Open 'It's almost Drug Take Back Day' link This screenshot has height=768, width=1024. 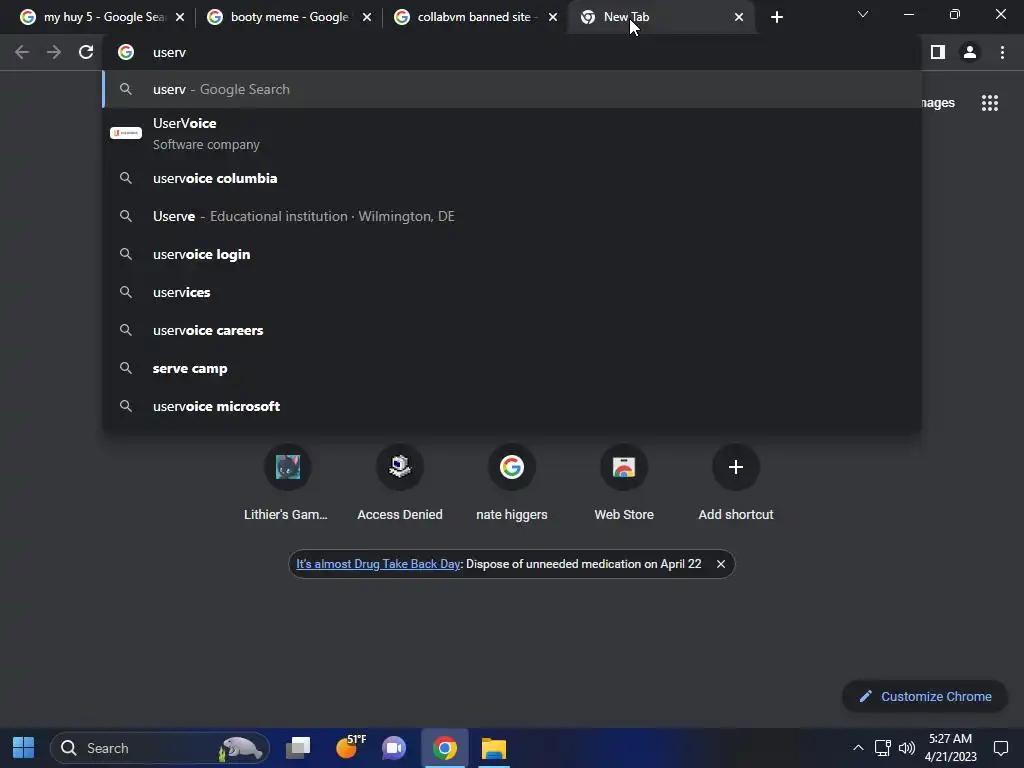[x=378, y=564]
